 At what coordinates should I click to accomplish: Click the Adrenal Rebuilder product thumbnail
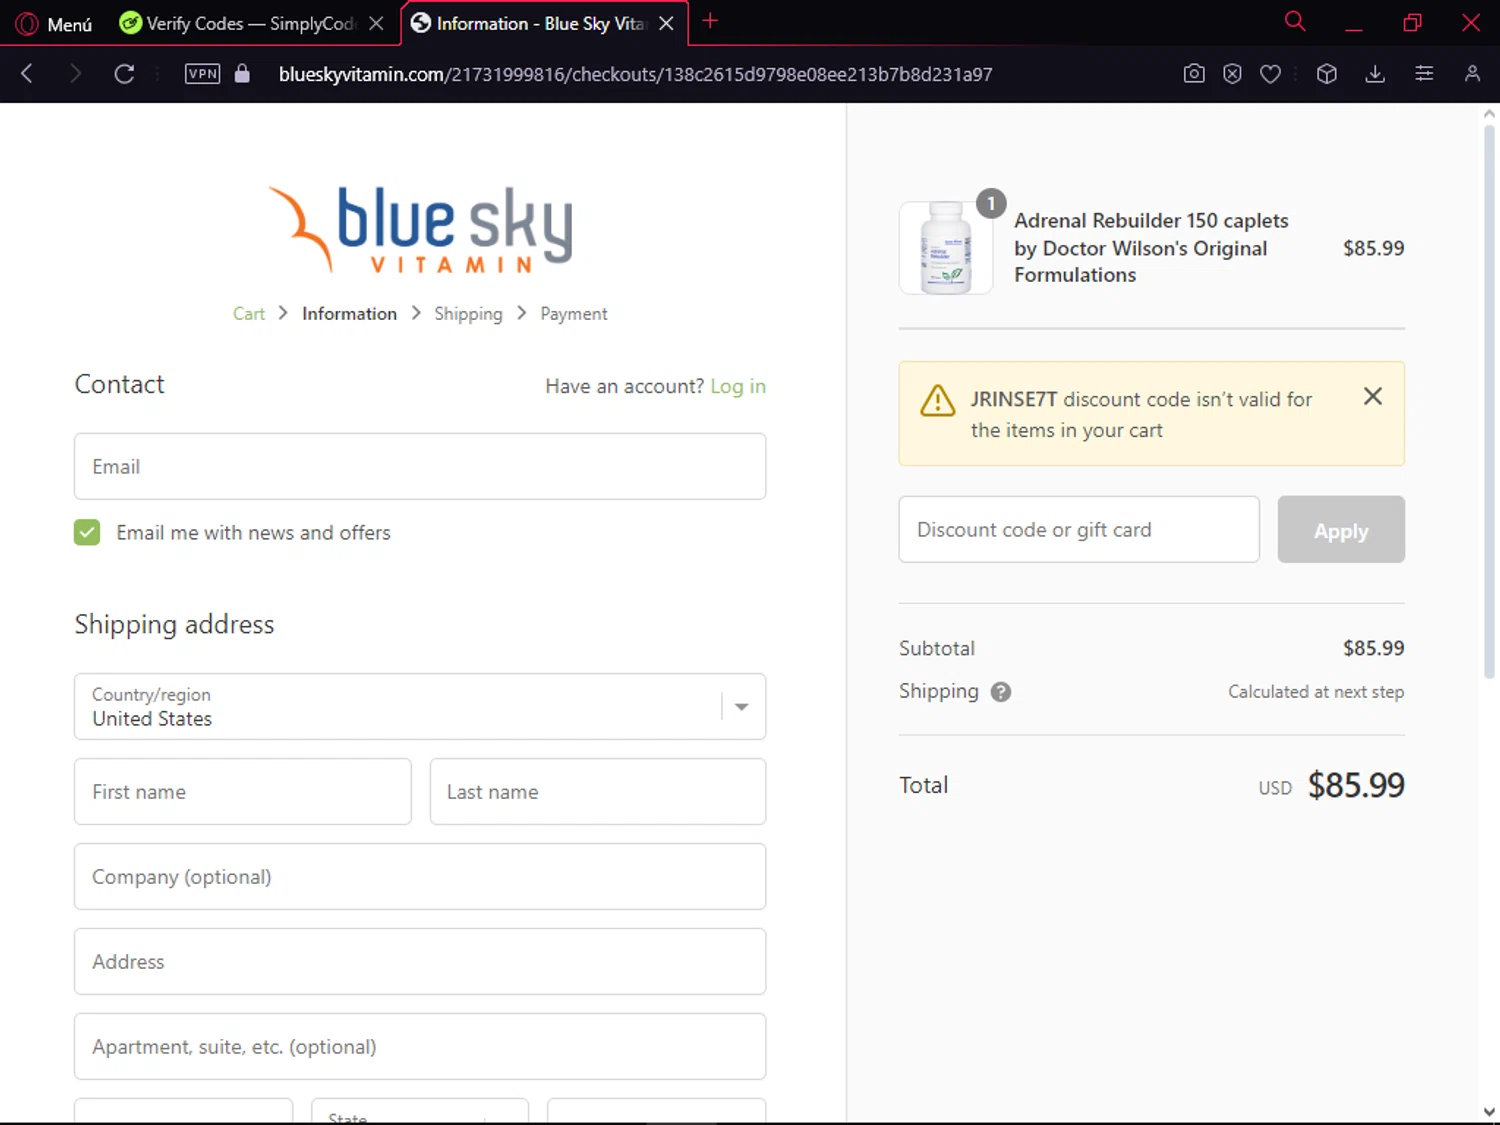coord(946,248)
